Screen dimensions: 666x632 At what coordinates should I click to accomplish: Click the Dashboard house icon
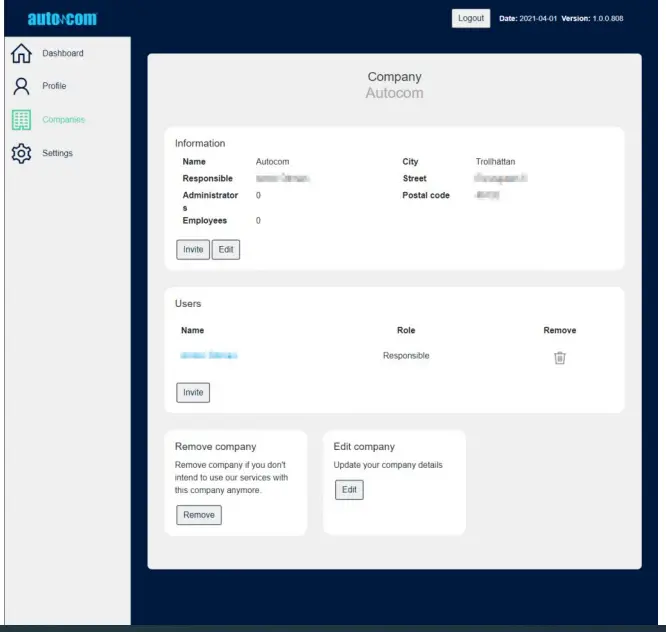point(21,54)
